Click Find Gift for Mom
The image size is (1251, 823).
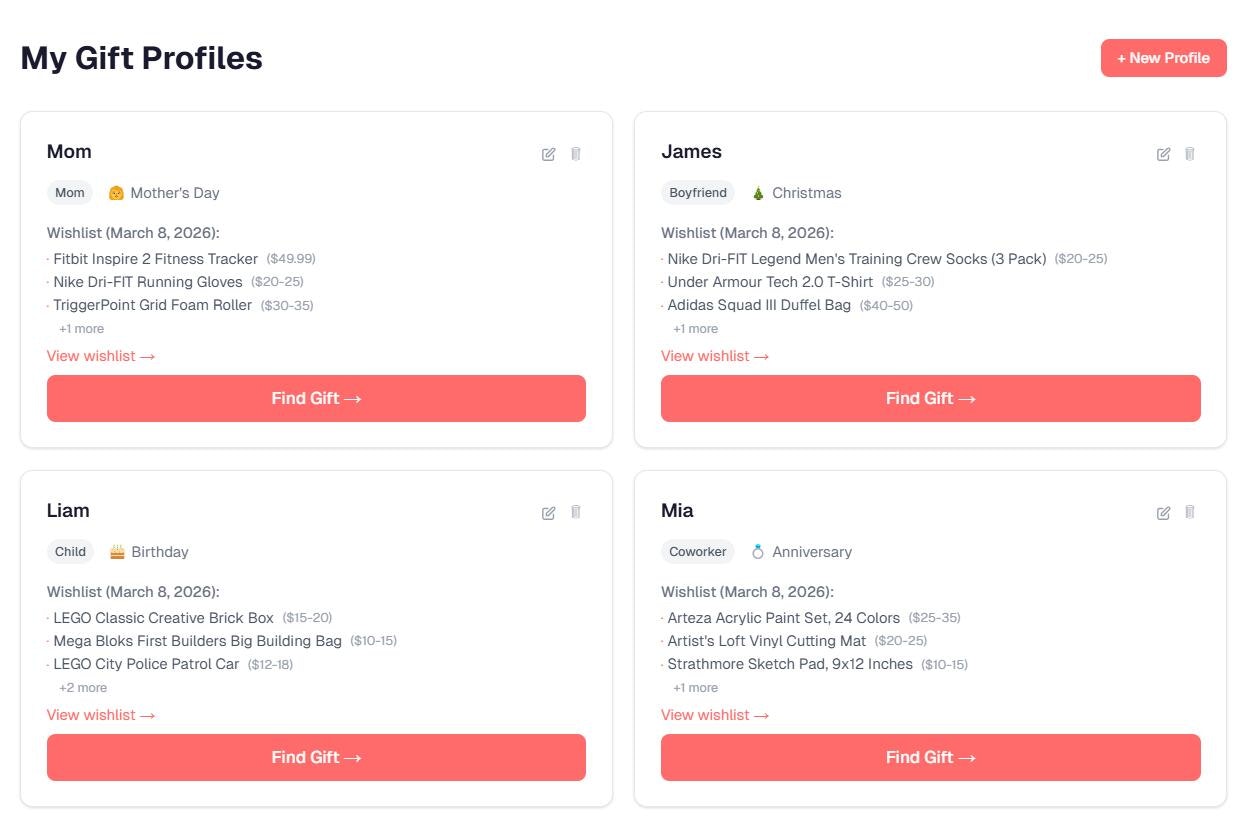click(316, 398)
